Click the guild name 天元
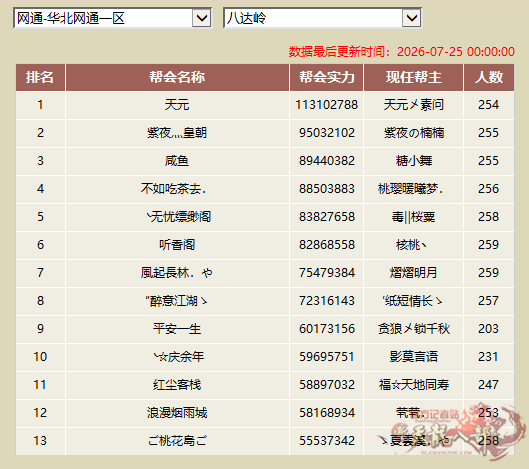This screenshot has width=529, height=469. (x=177, y=105)
